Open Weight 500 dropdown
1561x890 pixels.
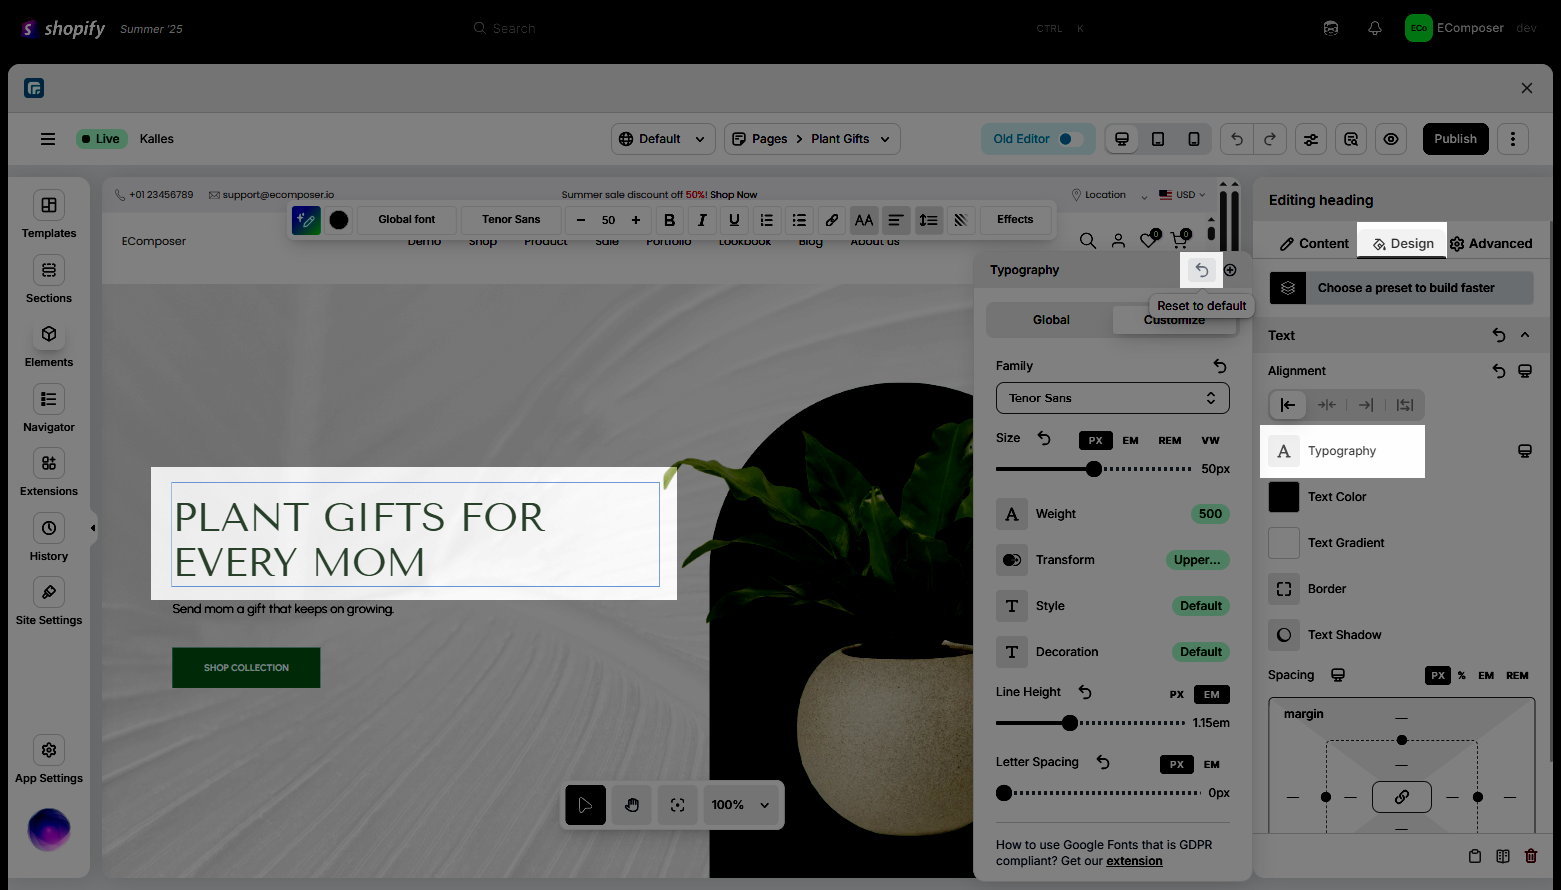tap(1210, 514)
